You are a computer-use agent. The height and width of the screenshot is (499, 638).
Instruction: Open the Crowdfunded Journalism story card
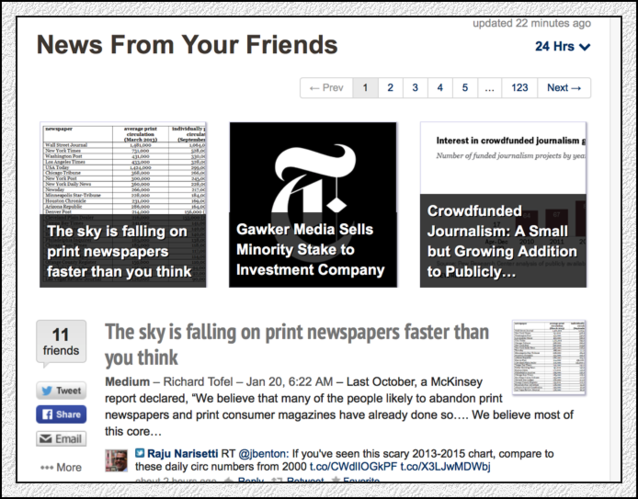[x=503, y=204]
